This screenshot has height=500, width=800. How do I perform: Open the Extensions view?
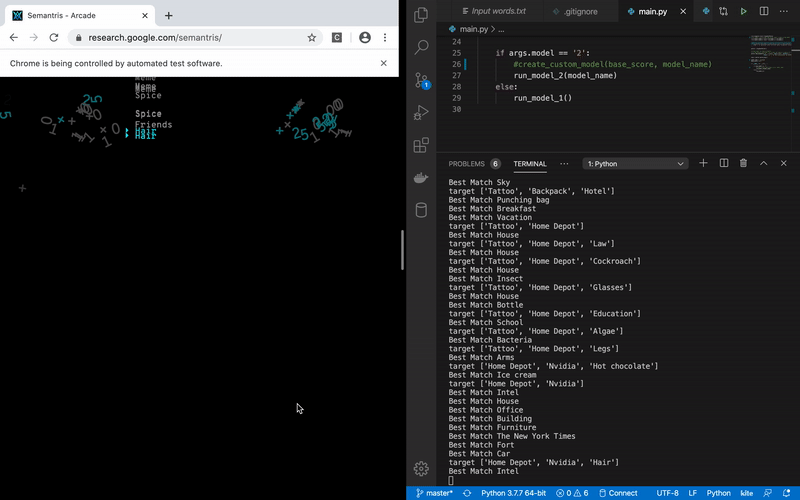421,145
